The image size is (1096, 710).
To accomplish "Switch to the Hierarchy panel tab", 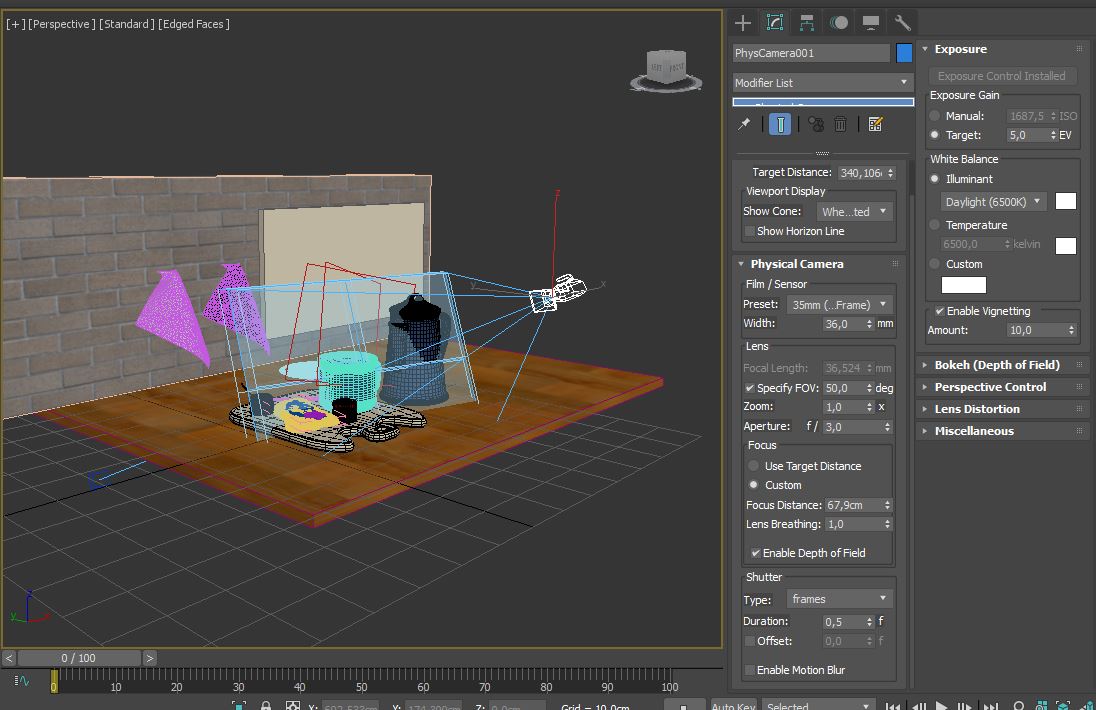I will coord(807,22).
